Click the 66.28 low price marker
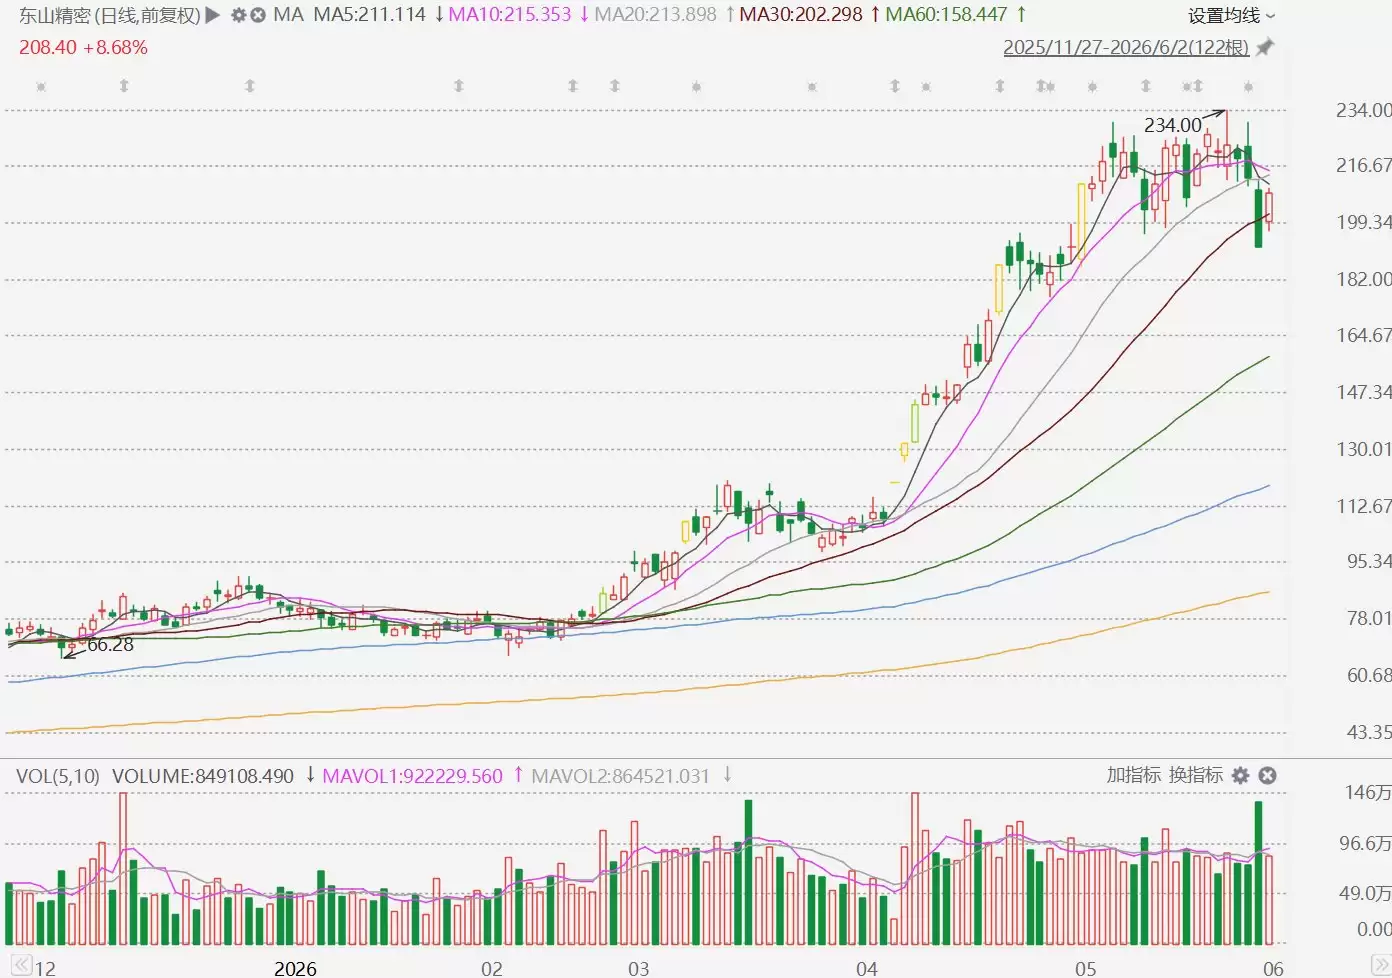 tap(110, 645)
